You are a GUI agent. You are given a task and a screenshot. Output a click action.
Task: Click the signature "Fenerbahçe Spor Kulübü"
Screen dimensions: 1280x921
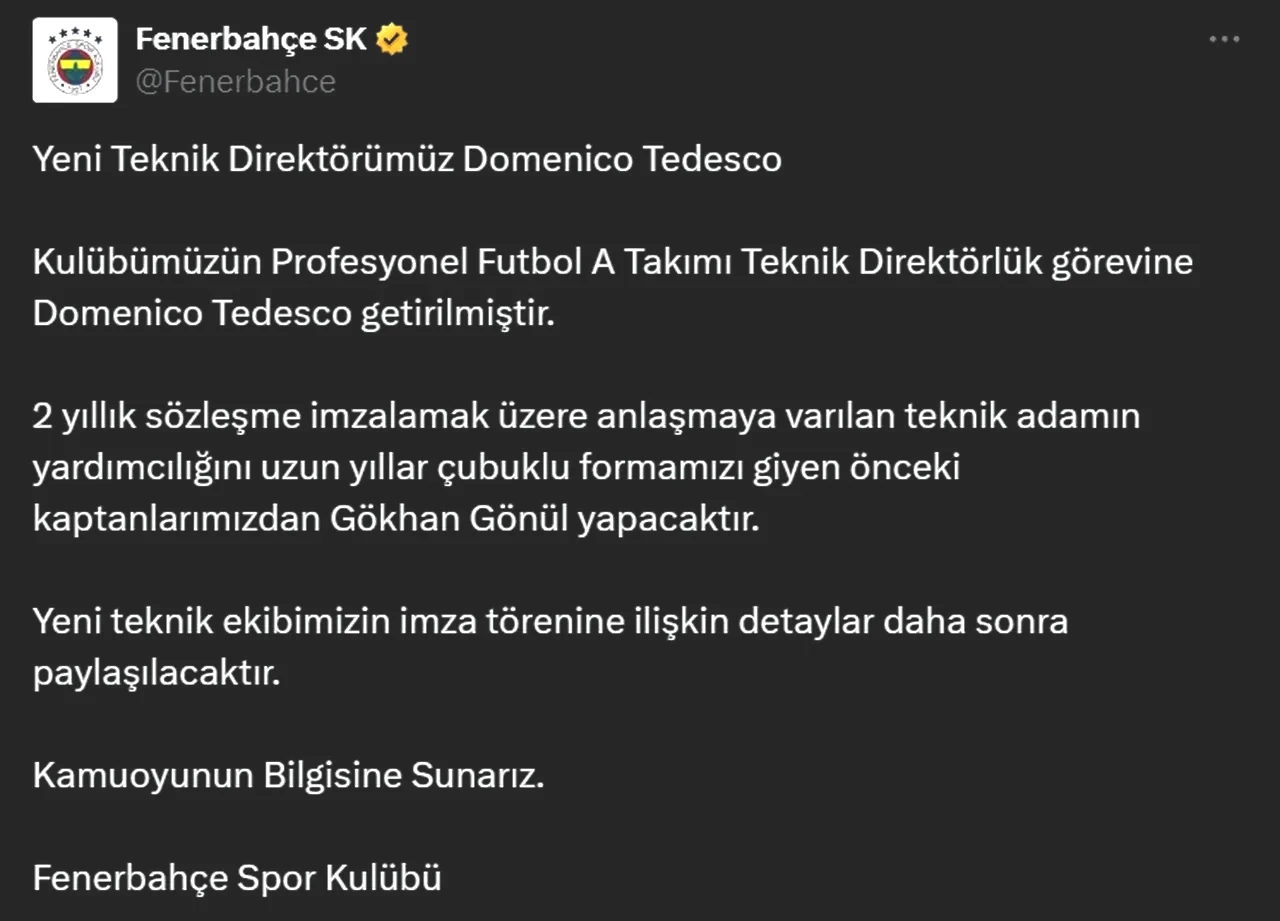237,879
